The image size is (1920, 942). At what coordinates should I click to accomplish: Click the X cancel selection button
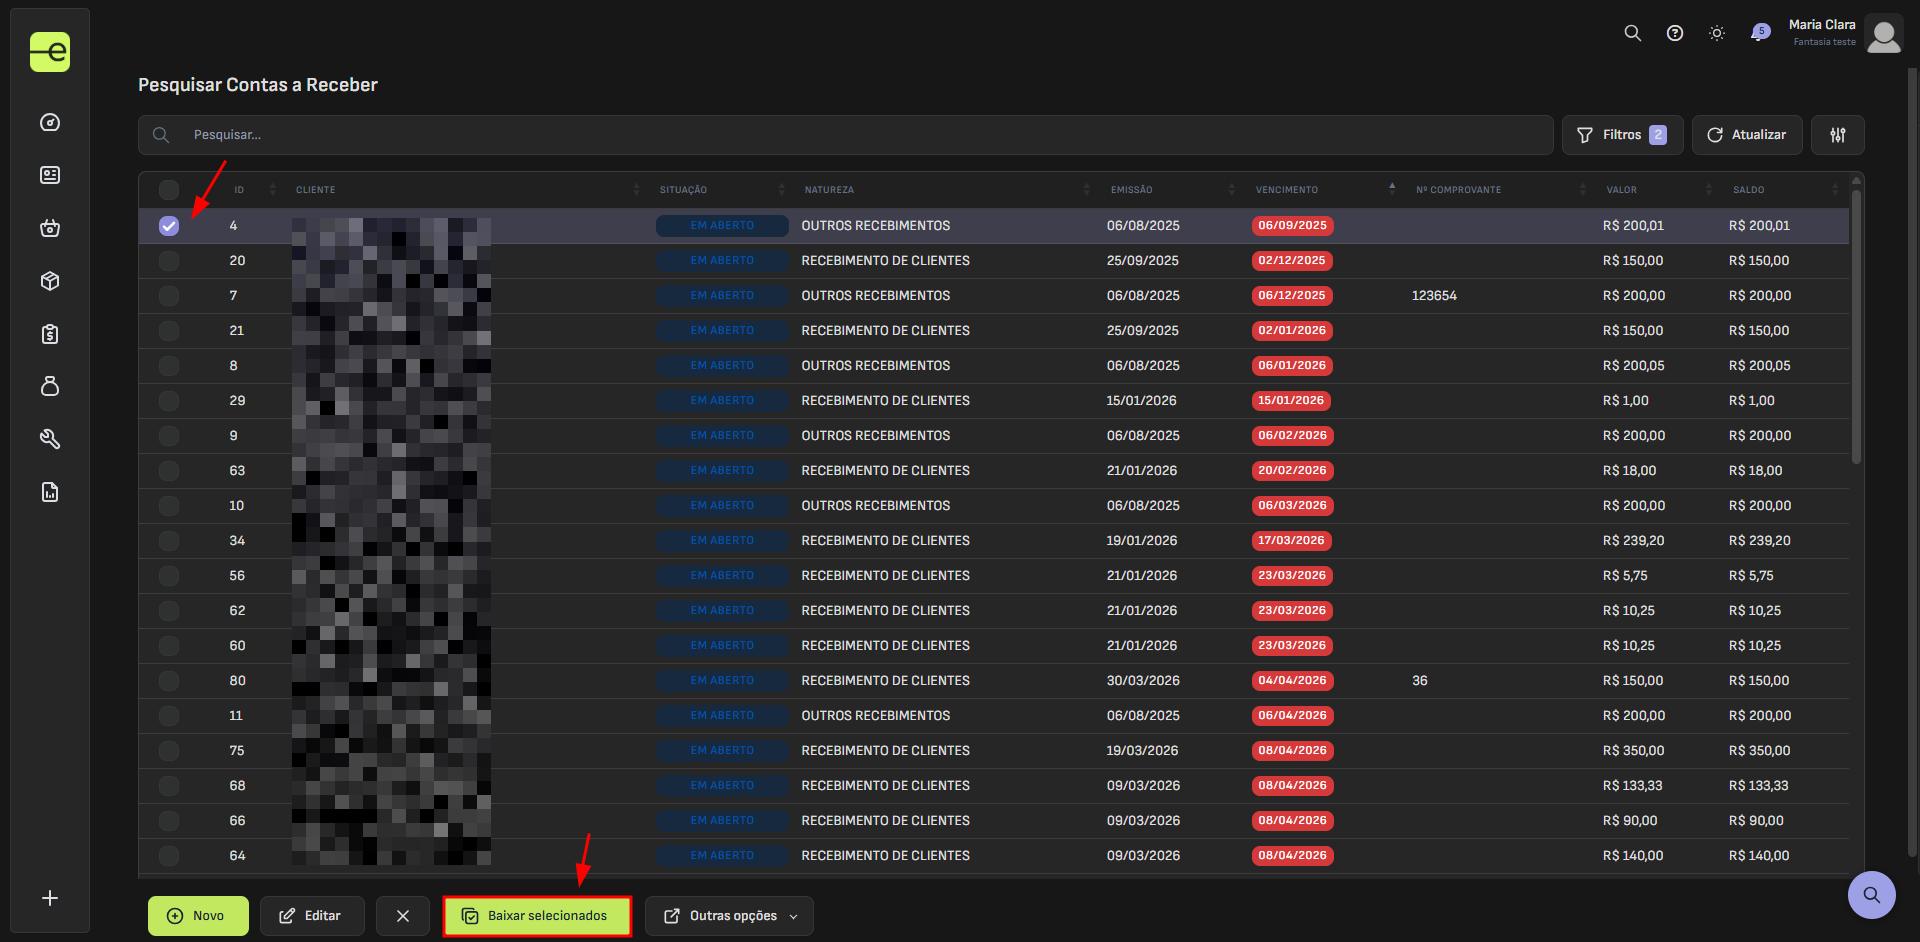403,916
